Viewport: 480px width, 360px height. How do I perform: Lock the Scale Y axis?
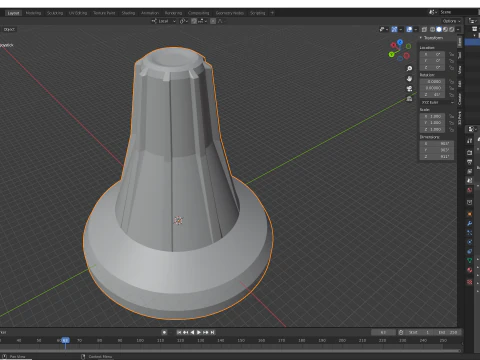[451, 123]
